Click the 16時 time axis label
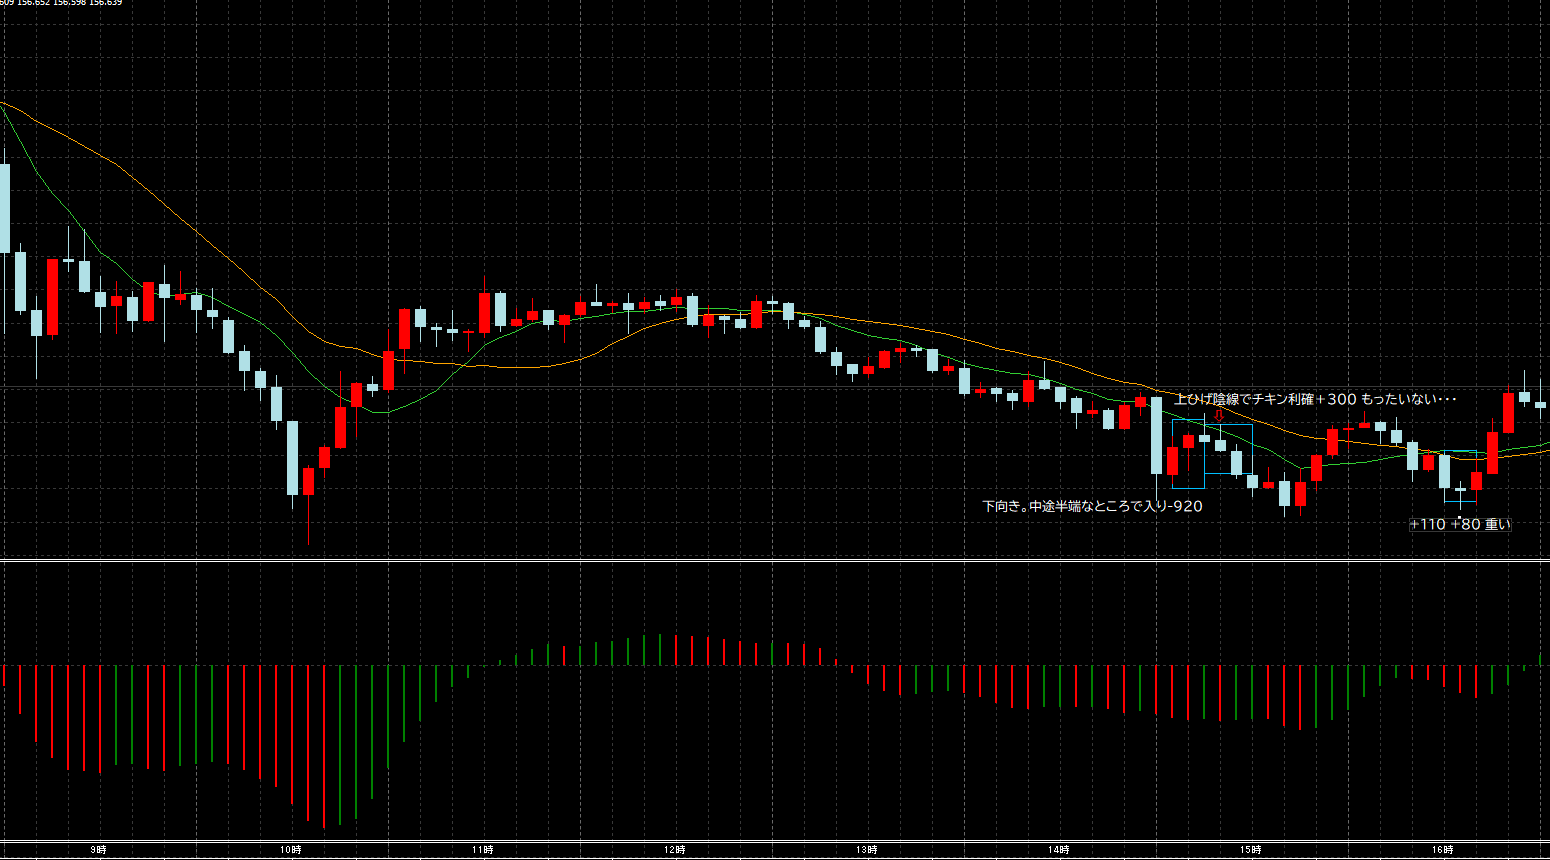Image resolution: width=1550 pixels, height=860 pixels. click(x=1442, y=850)
